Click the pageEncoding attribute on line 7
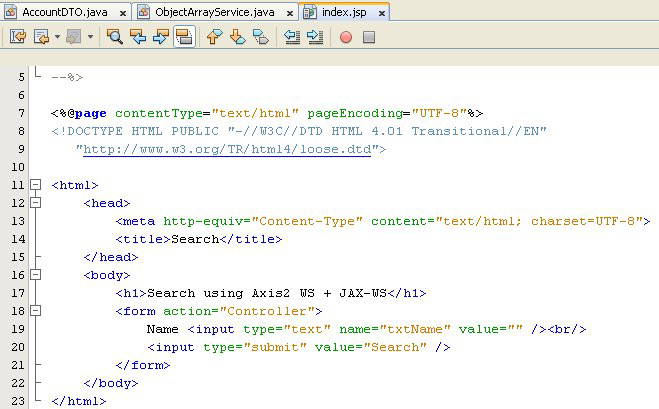 (355, 113)
